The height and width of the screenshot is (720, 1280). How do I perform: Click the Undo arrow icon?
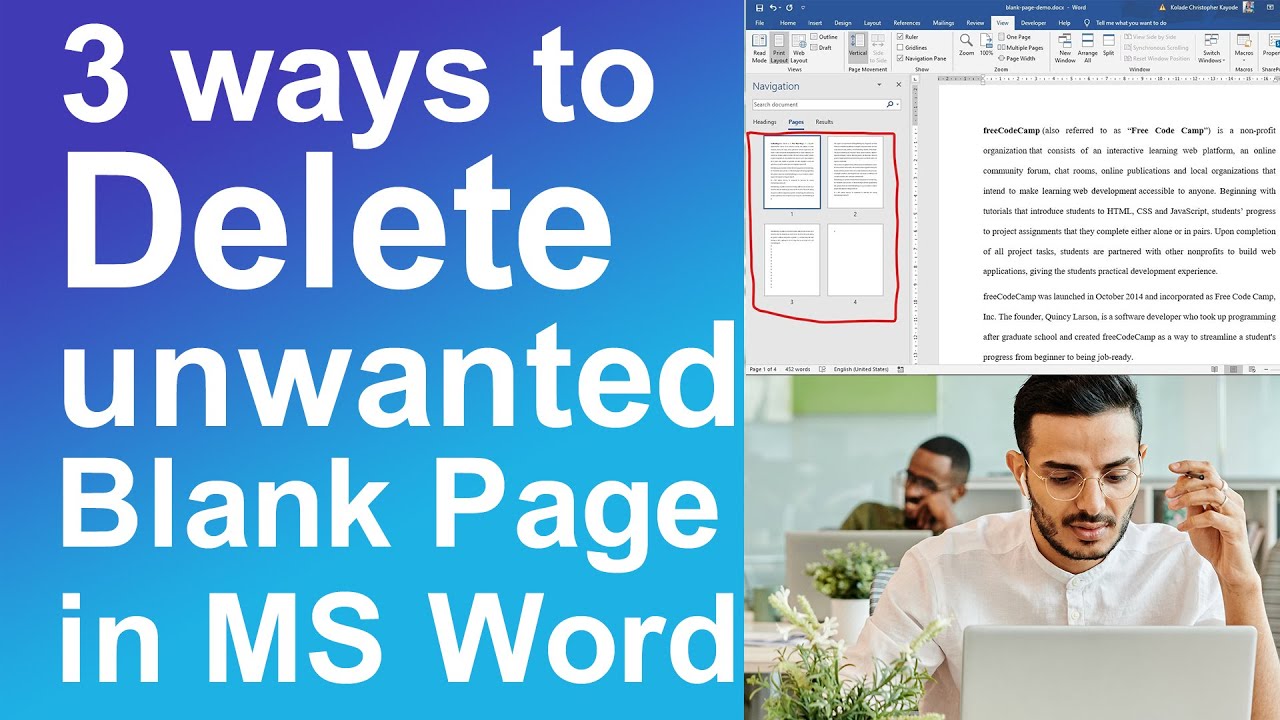[773, 7]
